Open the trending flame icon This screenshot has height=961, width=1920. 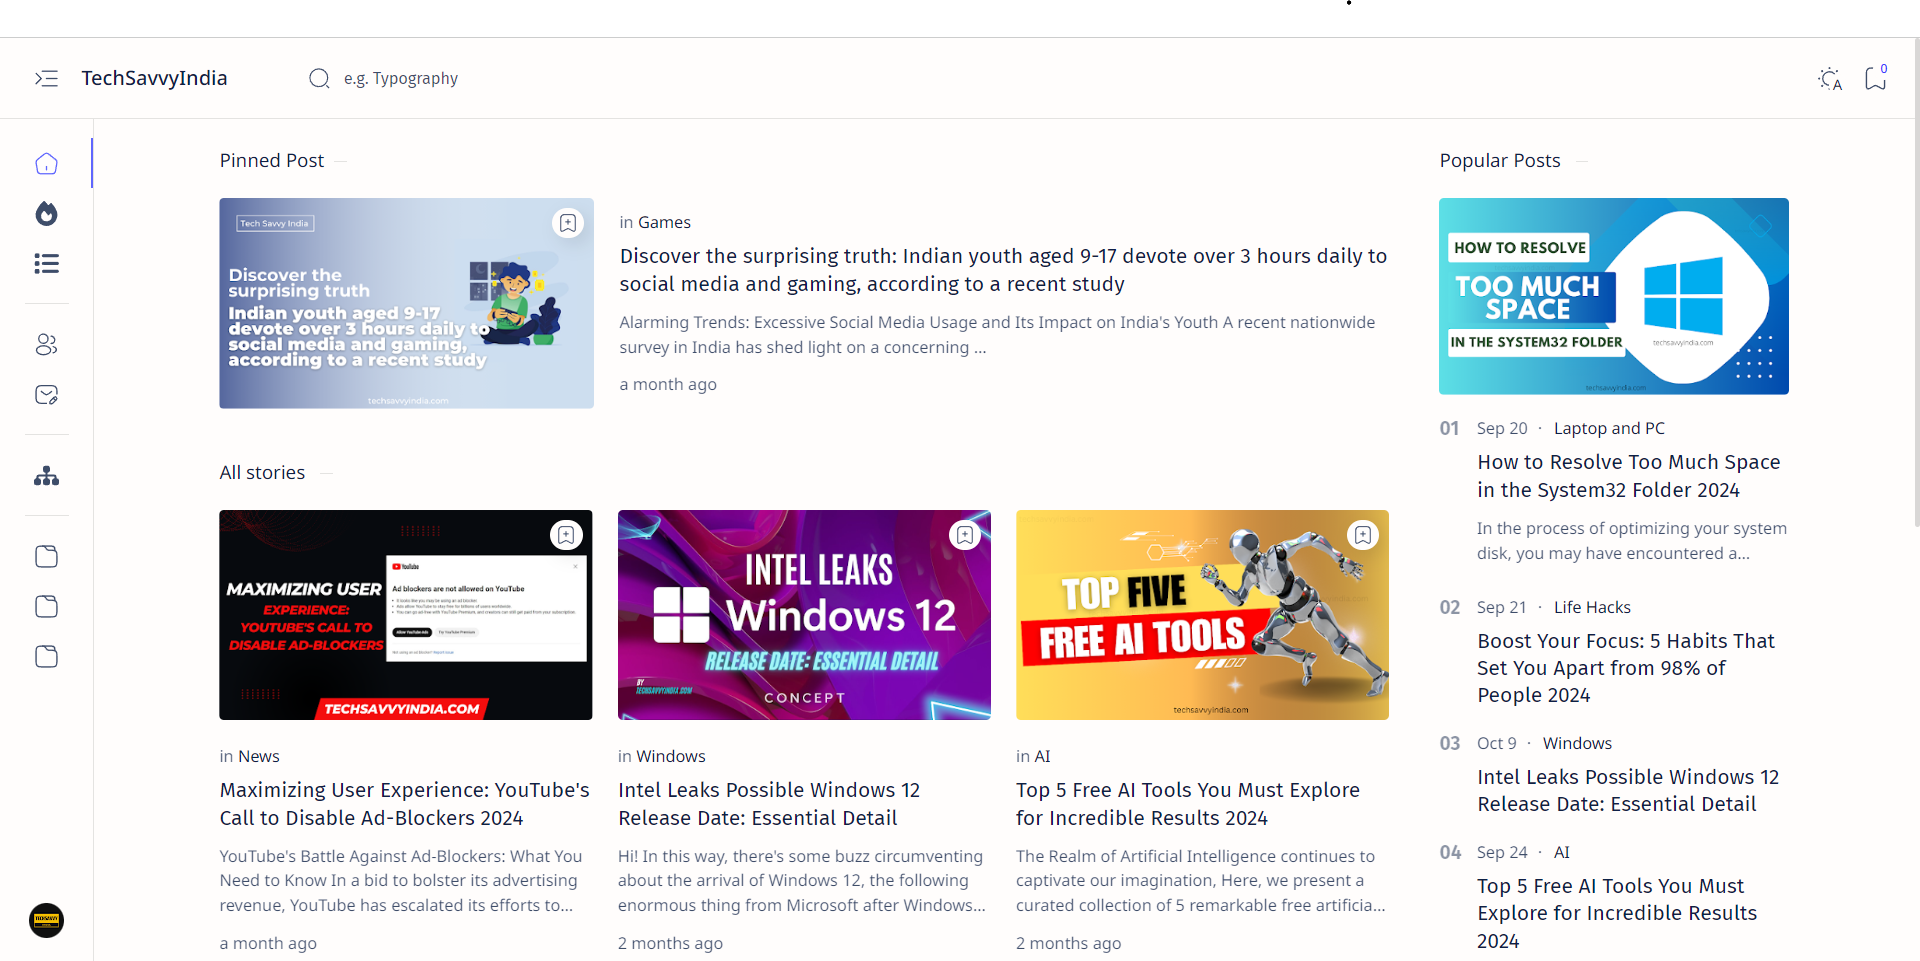click(x=46, y=214)
